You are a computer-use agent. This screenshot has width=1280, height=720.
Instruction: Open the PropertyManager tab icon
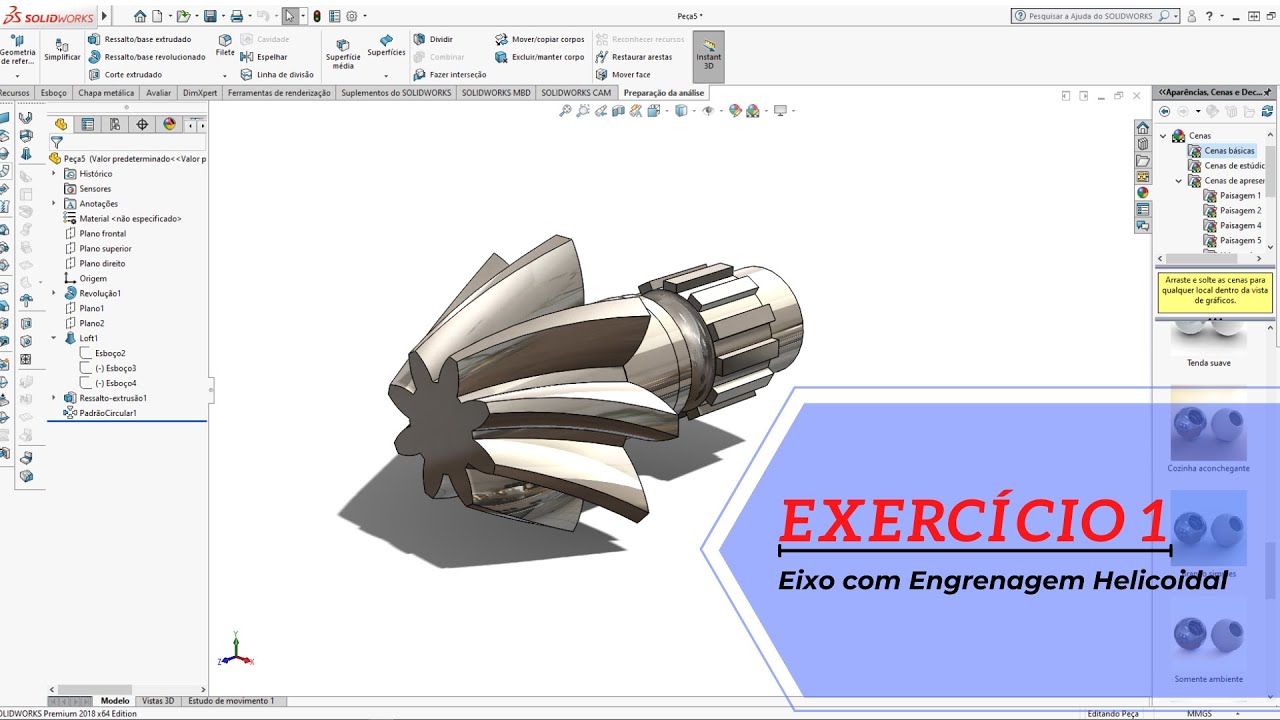[88, 124]
